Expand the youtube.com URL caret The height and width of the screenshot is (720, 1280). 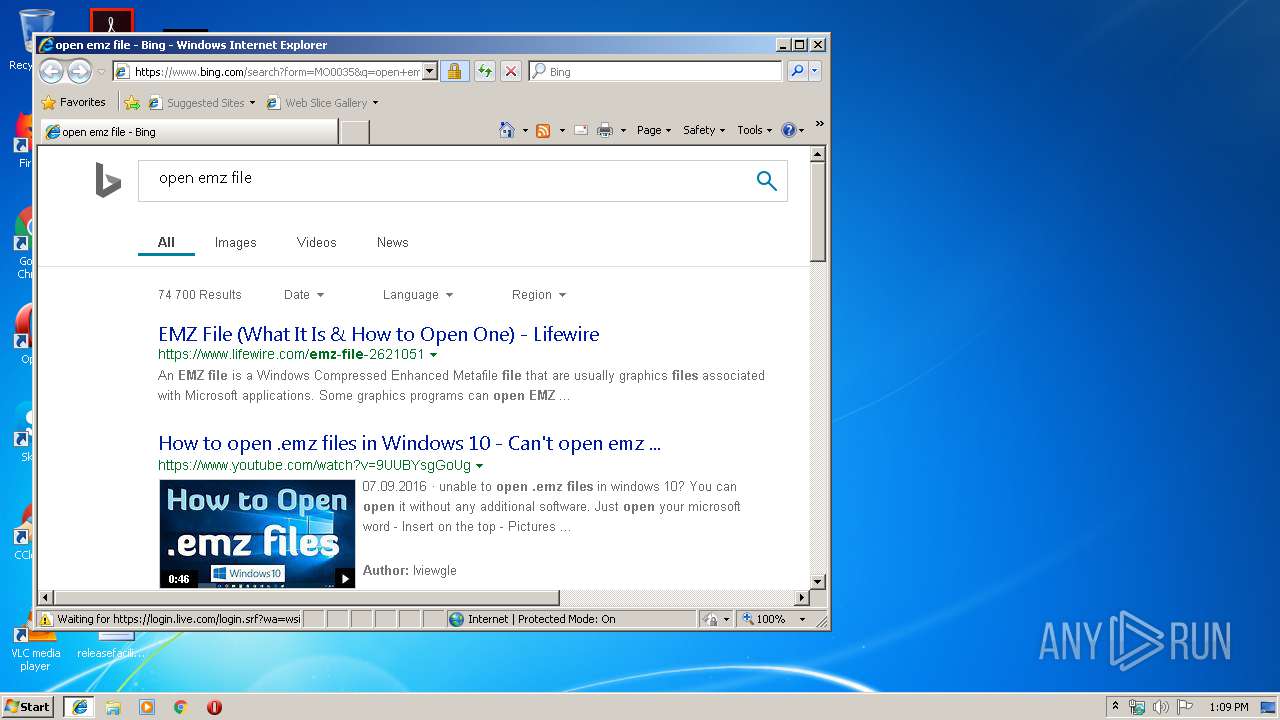[x=479, y=466]
